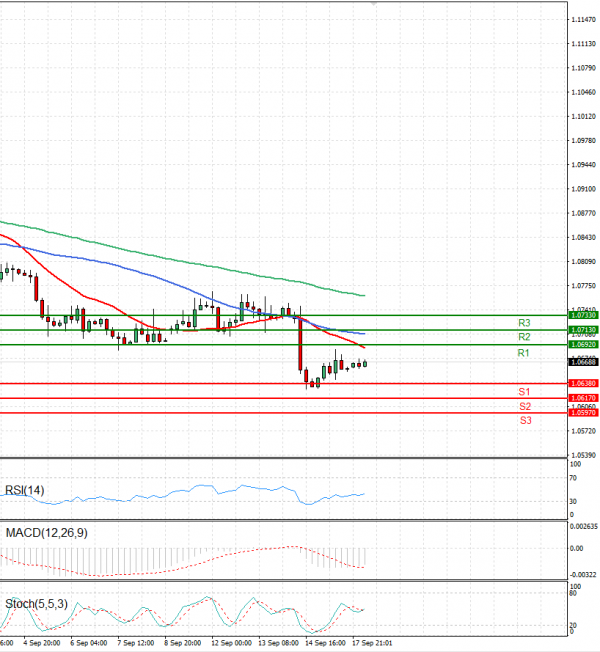Click the last green candle on 17 Sep

[365, 364]
